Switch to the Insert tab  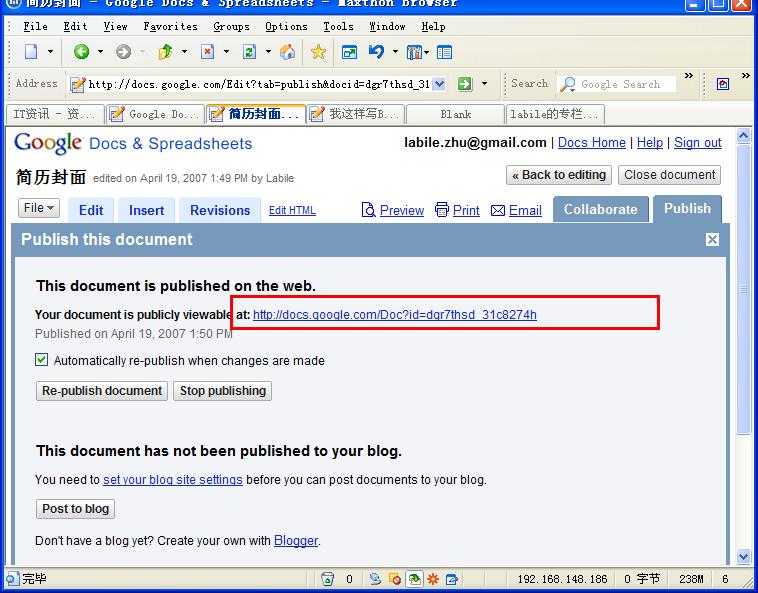tap(146, 210)
